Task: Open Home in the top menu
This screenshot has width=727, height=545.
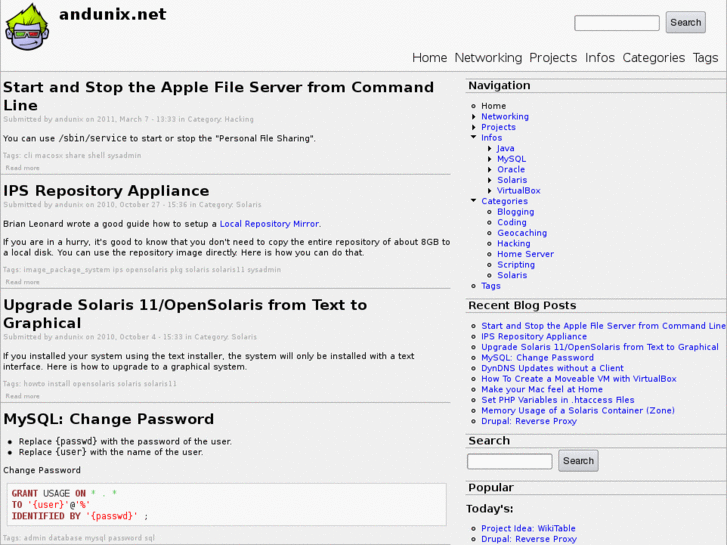Action: point(429,58)
